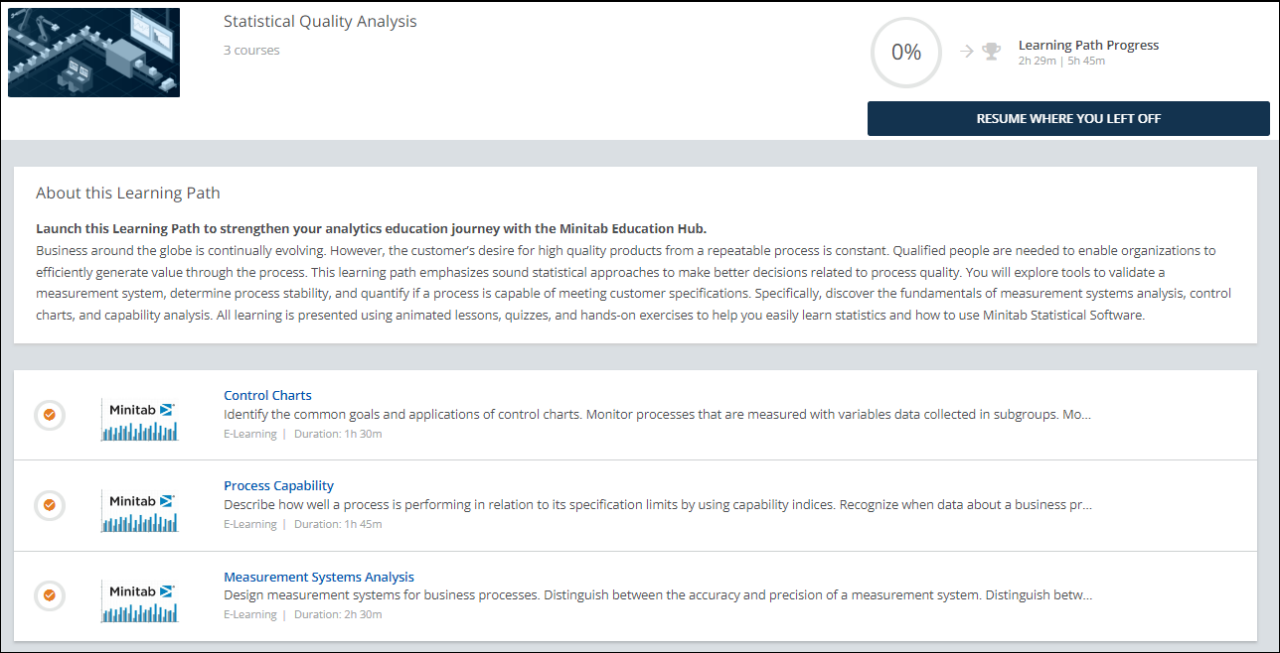The image size is (1280, 653).
Task: Click the 3 courses count text
Action: [251, 50]
